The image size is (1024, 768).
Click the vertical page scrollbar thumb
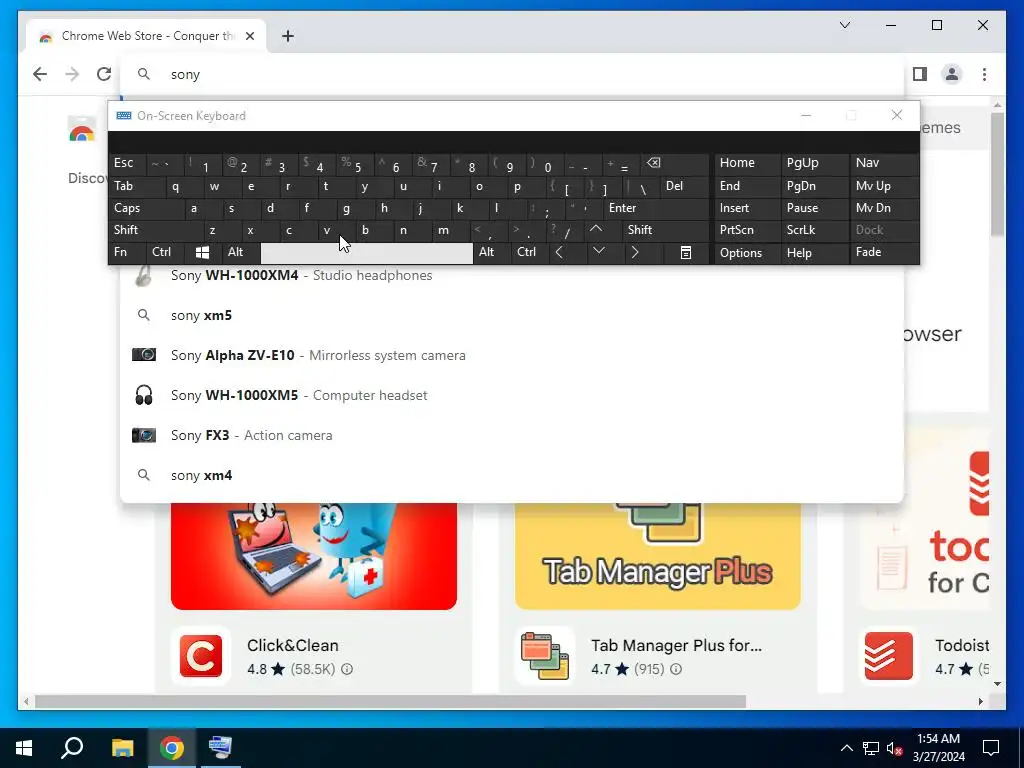pos(997,174)
